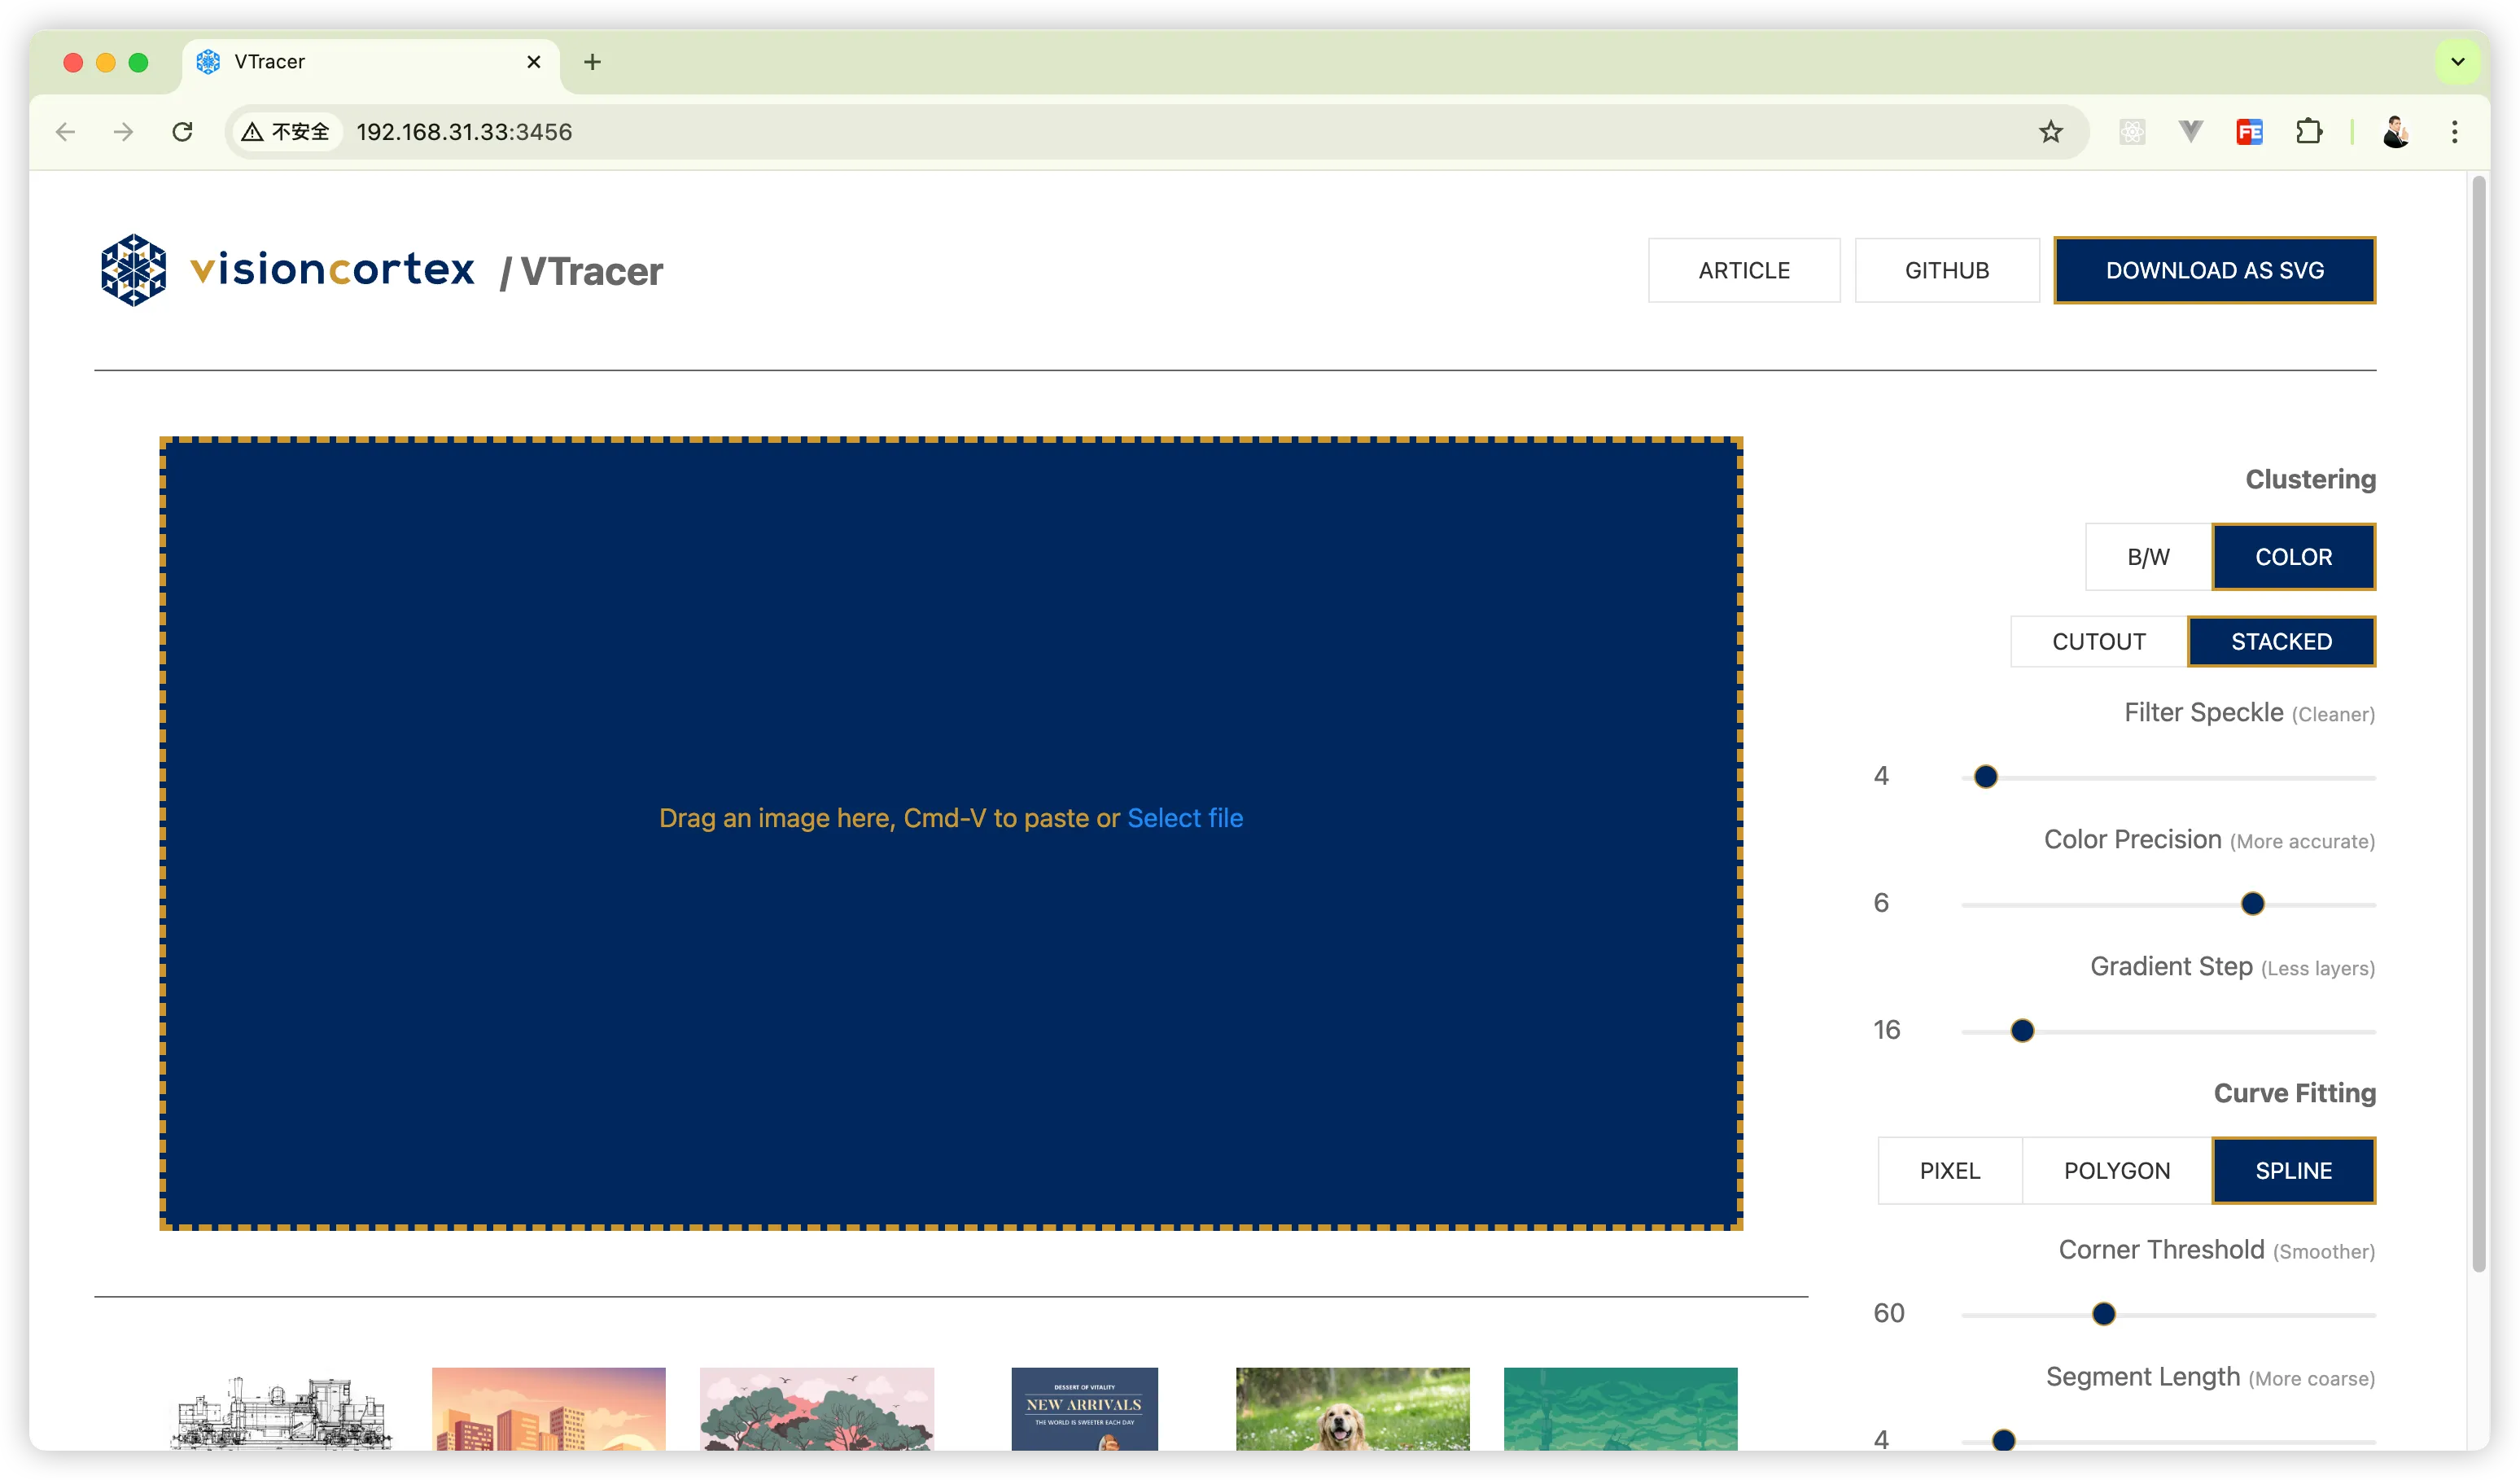The height and width of the screenshot is (1480, 2520).
Task: Click the Corner Threshold slider handle
Action: pos(2104,1314)
